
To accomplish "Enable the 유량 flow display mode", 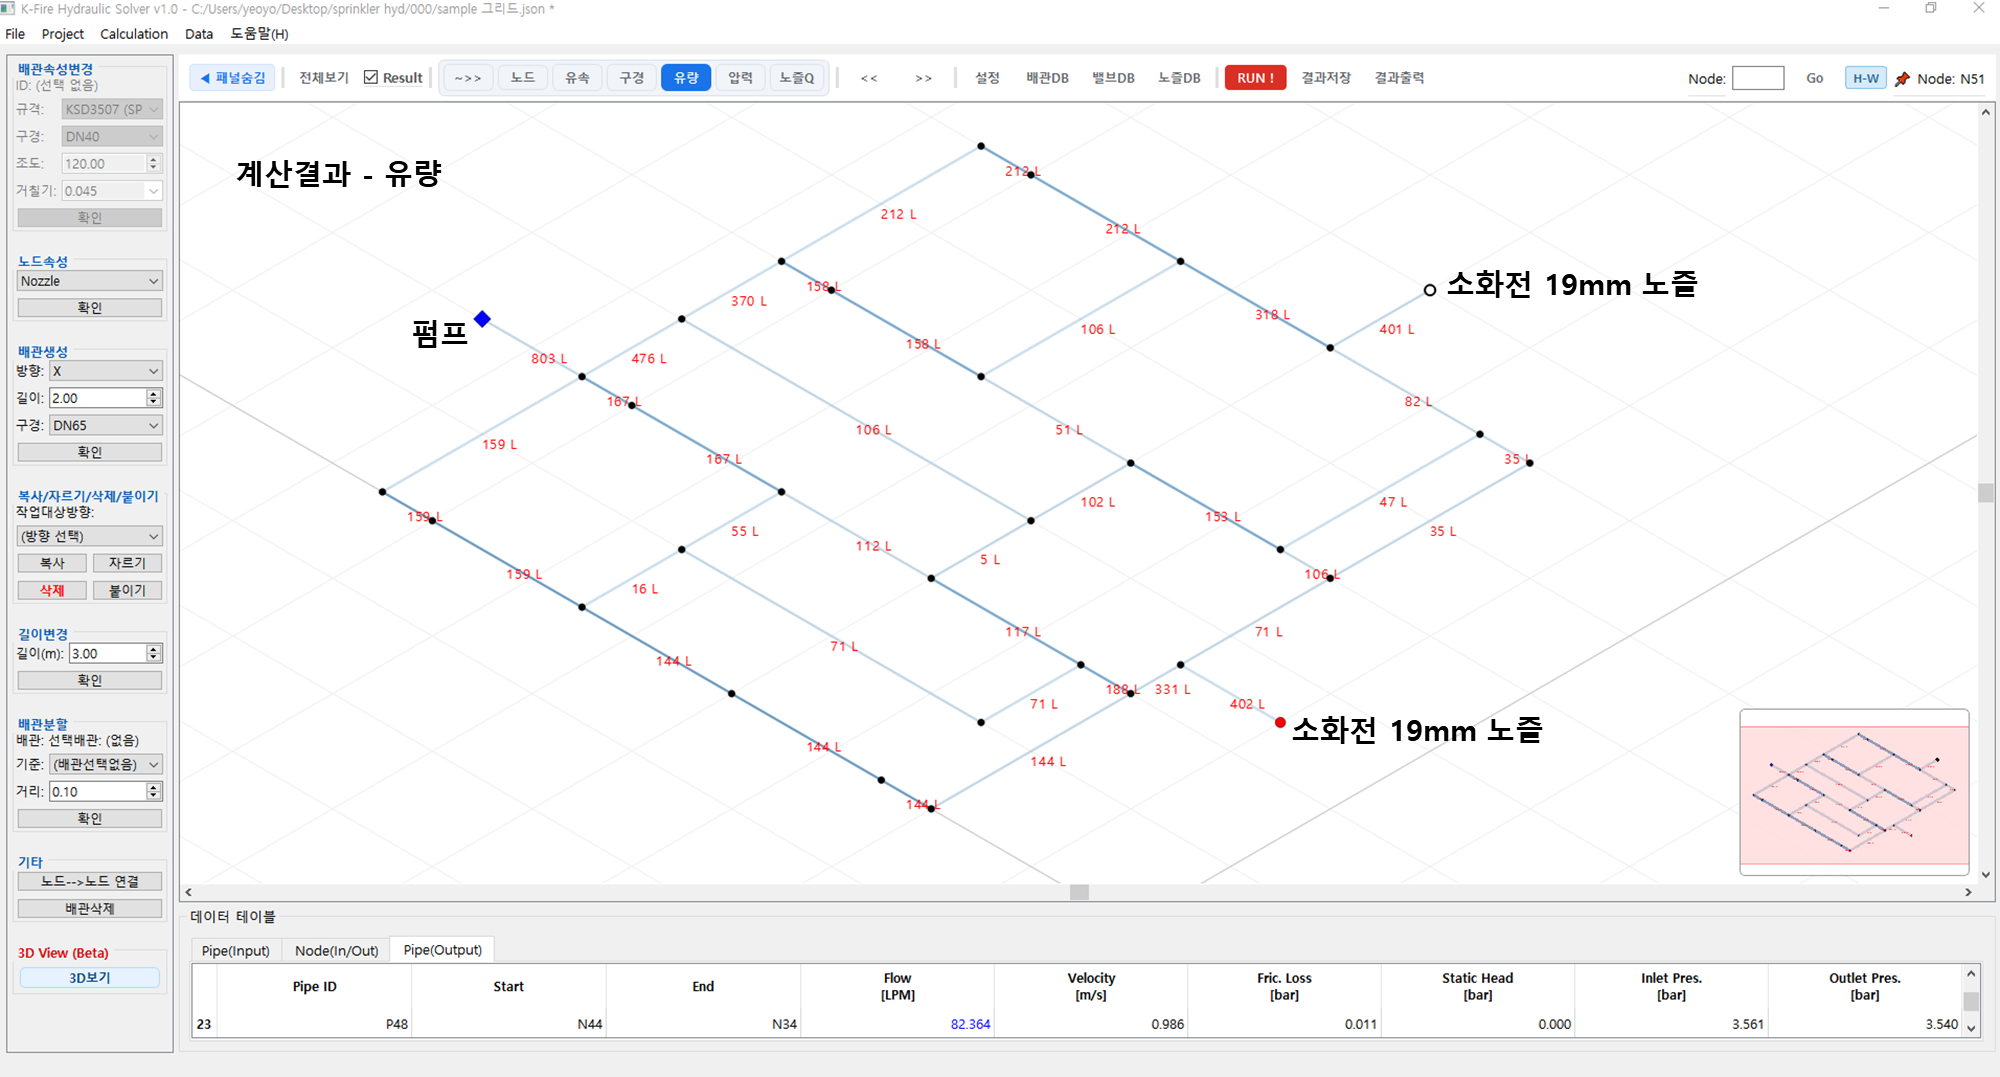I will (x=686, y=77).
